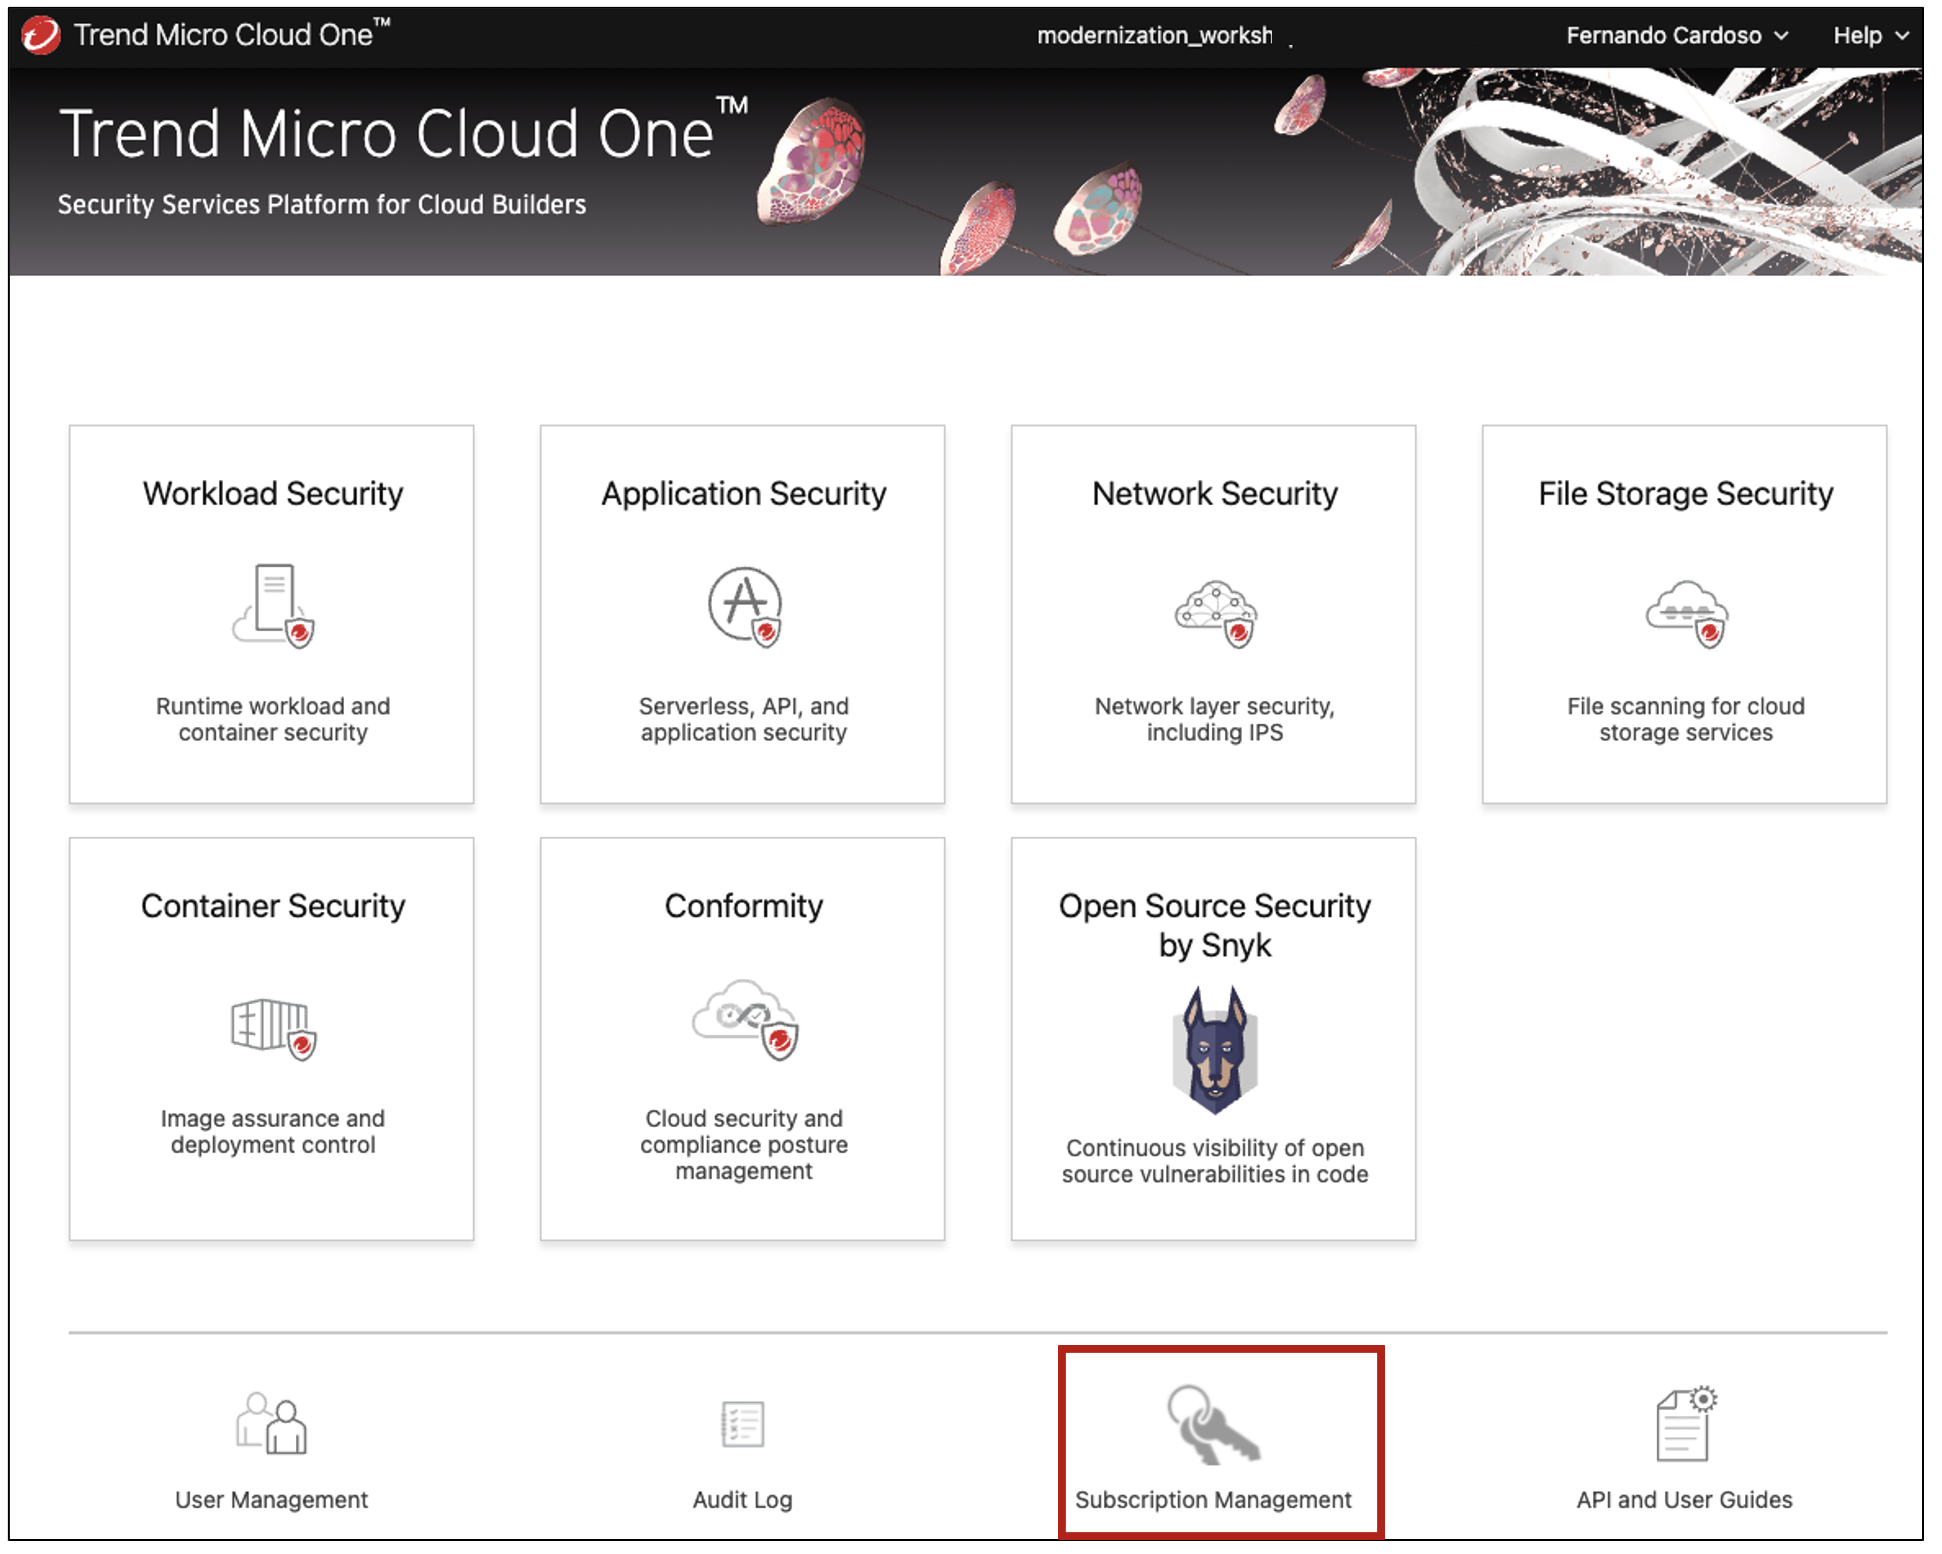
Task: Click the User Management label
Action: [x=271, y=1499]
